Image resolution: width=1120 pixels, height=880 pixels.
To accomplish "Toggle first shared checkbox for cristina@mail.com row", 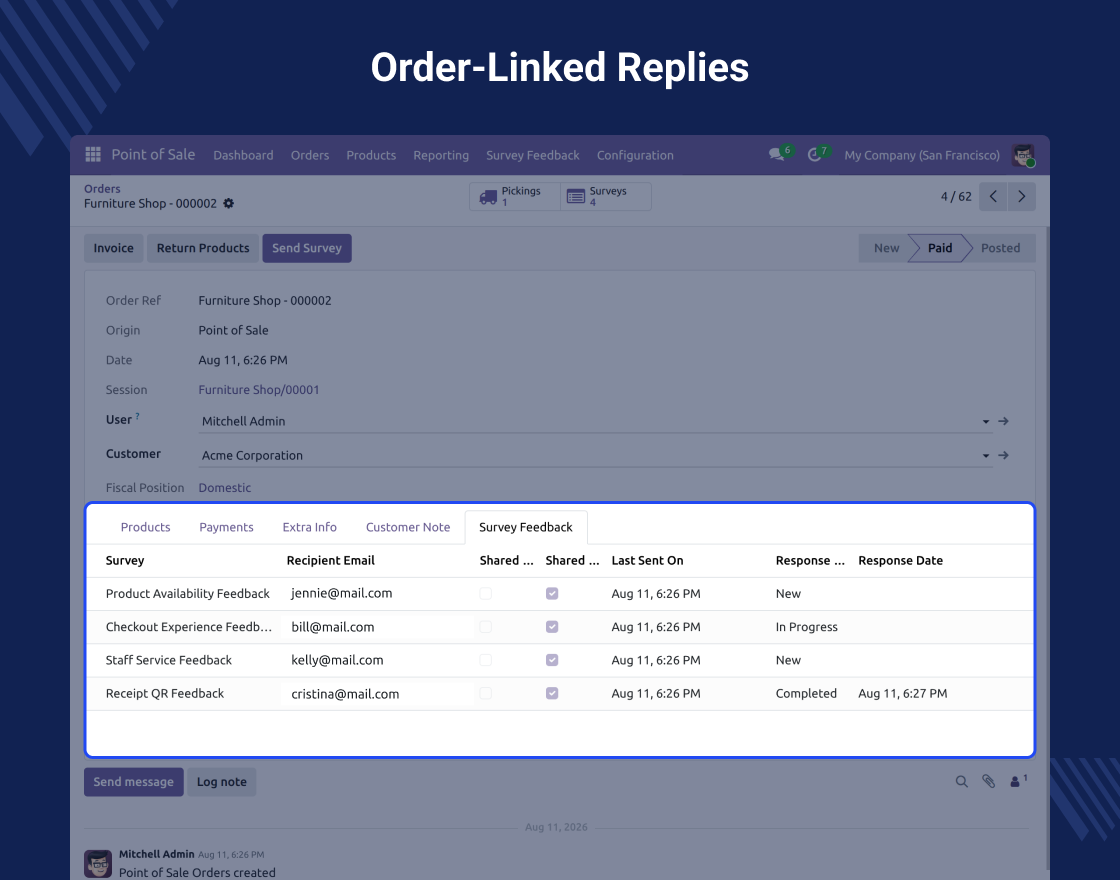I will 486,693.
